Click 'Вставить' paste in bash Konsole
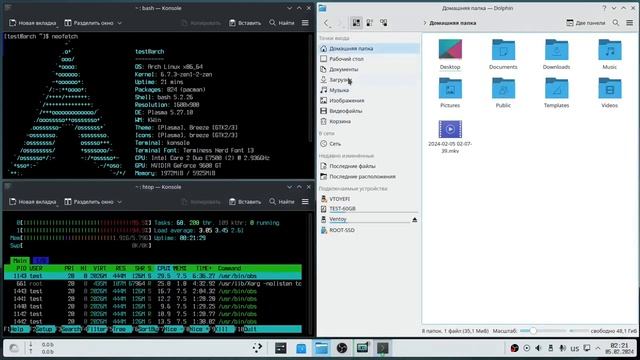The width and height of the screenshot is (640, 360). coord(245,23)
